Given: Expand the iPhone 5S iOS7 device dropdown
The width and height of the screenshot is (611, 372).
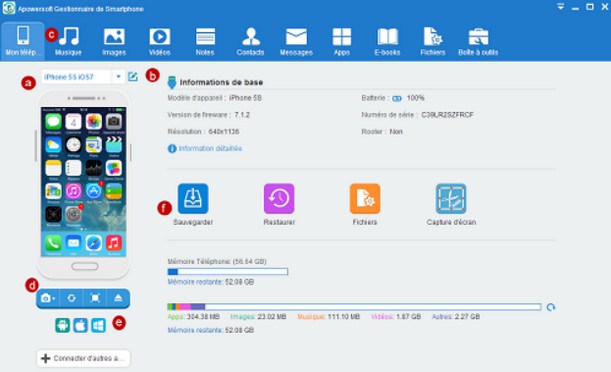Looking at the screenshot, I should tap(118, 77).
